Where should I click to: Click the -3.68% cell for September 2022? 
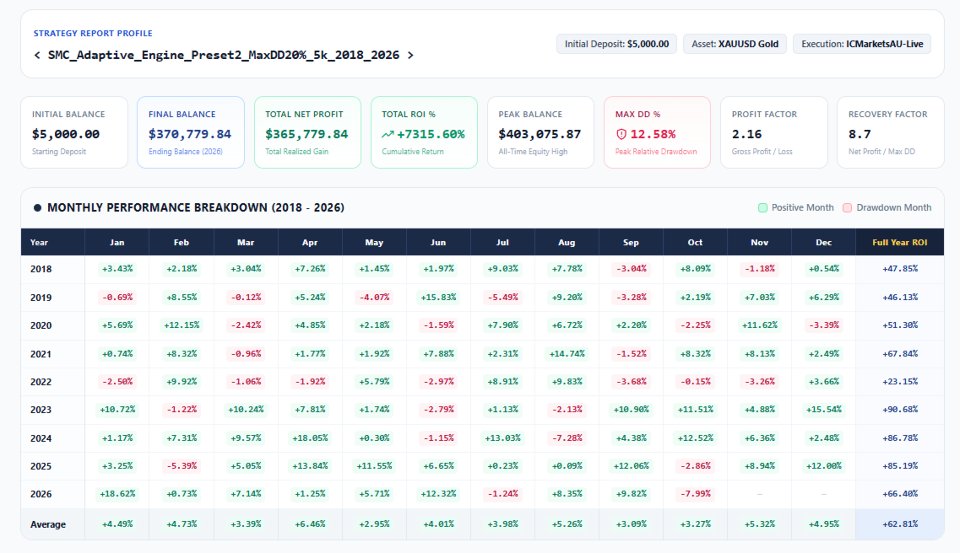click(631, 382)
